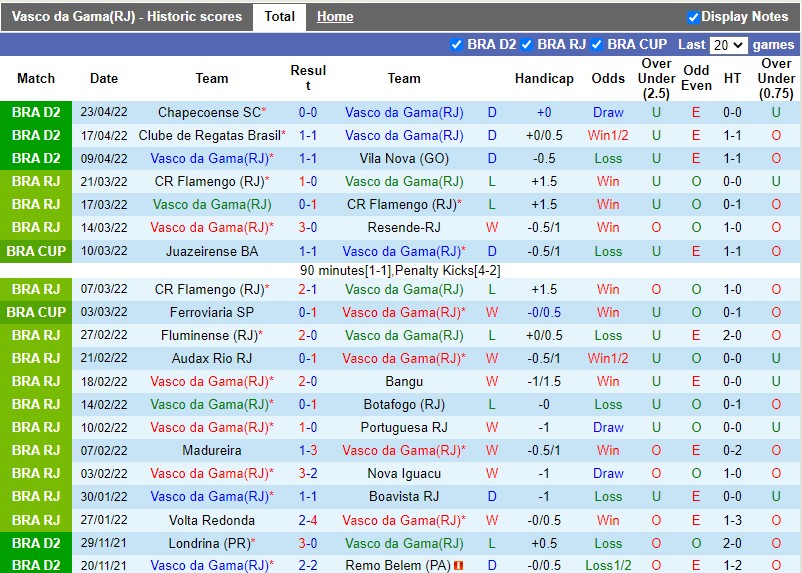
Task: Click the 1-3 result for Madureira match
Action: pyautogui.click(x=308, y=451)
